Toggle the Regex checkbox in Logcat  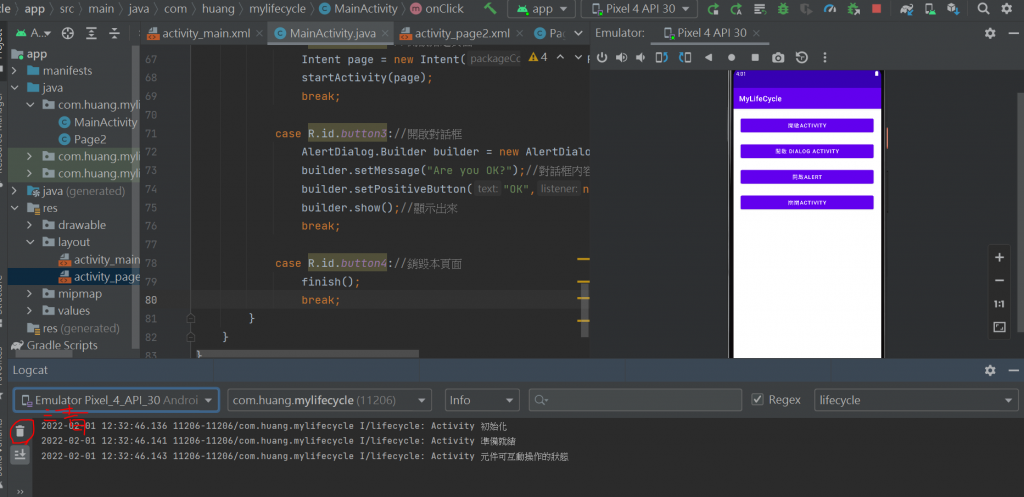click(758, 400)
